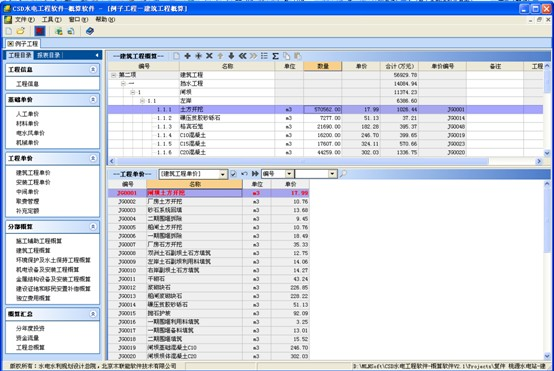Open the 编号 search field dropdown

[289, 174]
